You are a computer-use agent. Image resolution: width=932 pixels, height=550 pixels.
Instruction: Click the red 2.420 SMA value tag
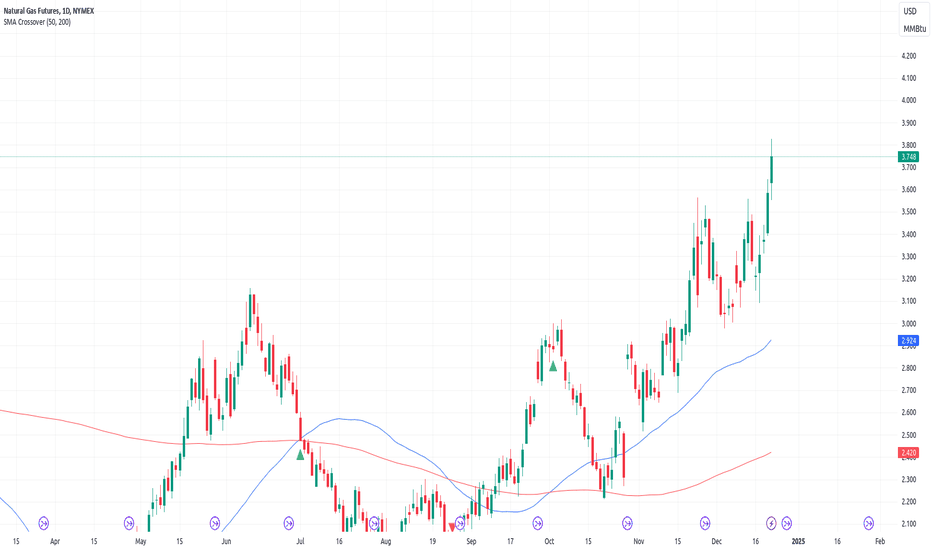click(908, 452)
